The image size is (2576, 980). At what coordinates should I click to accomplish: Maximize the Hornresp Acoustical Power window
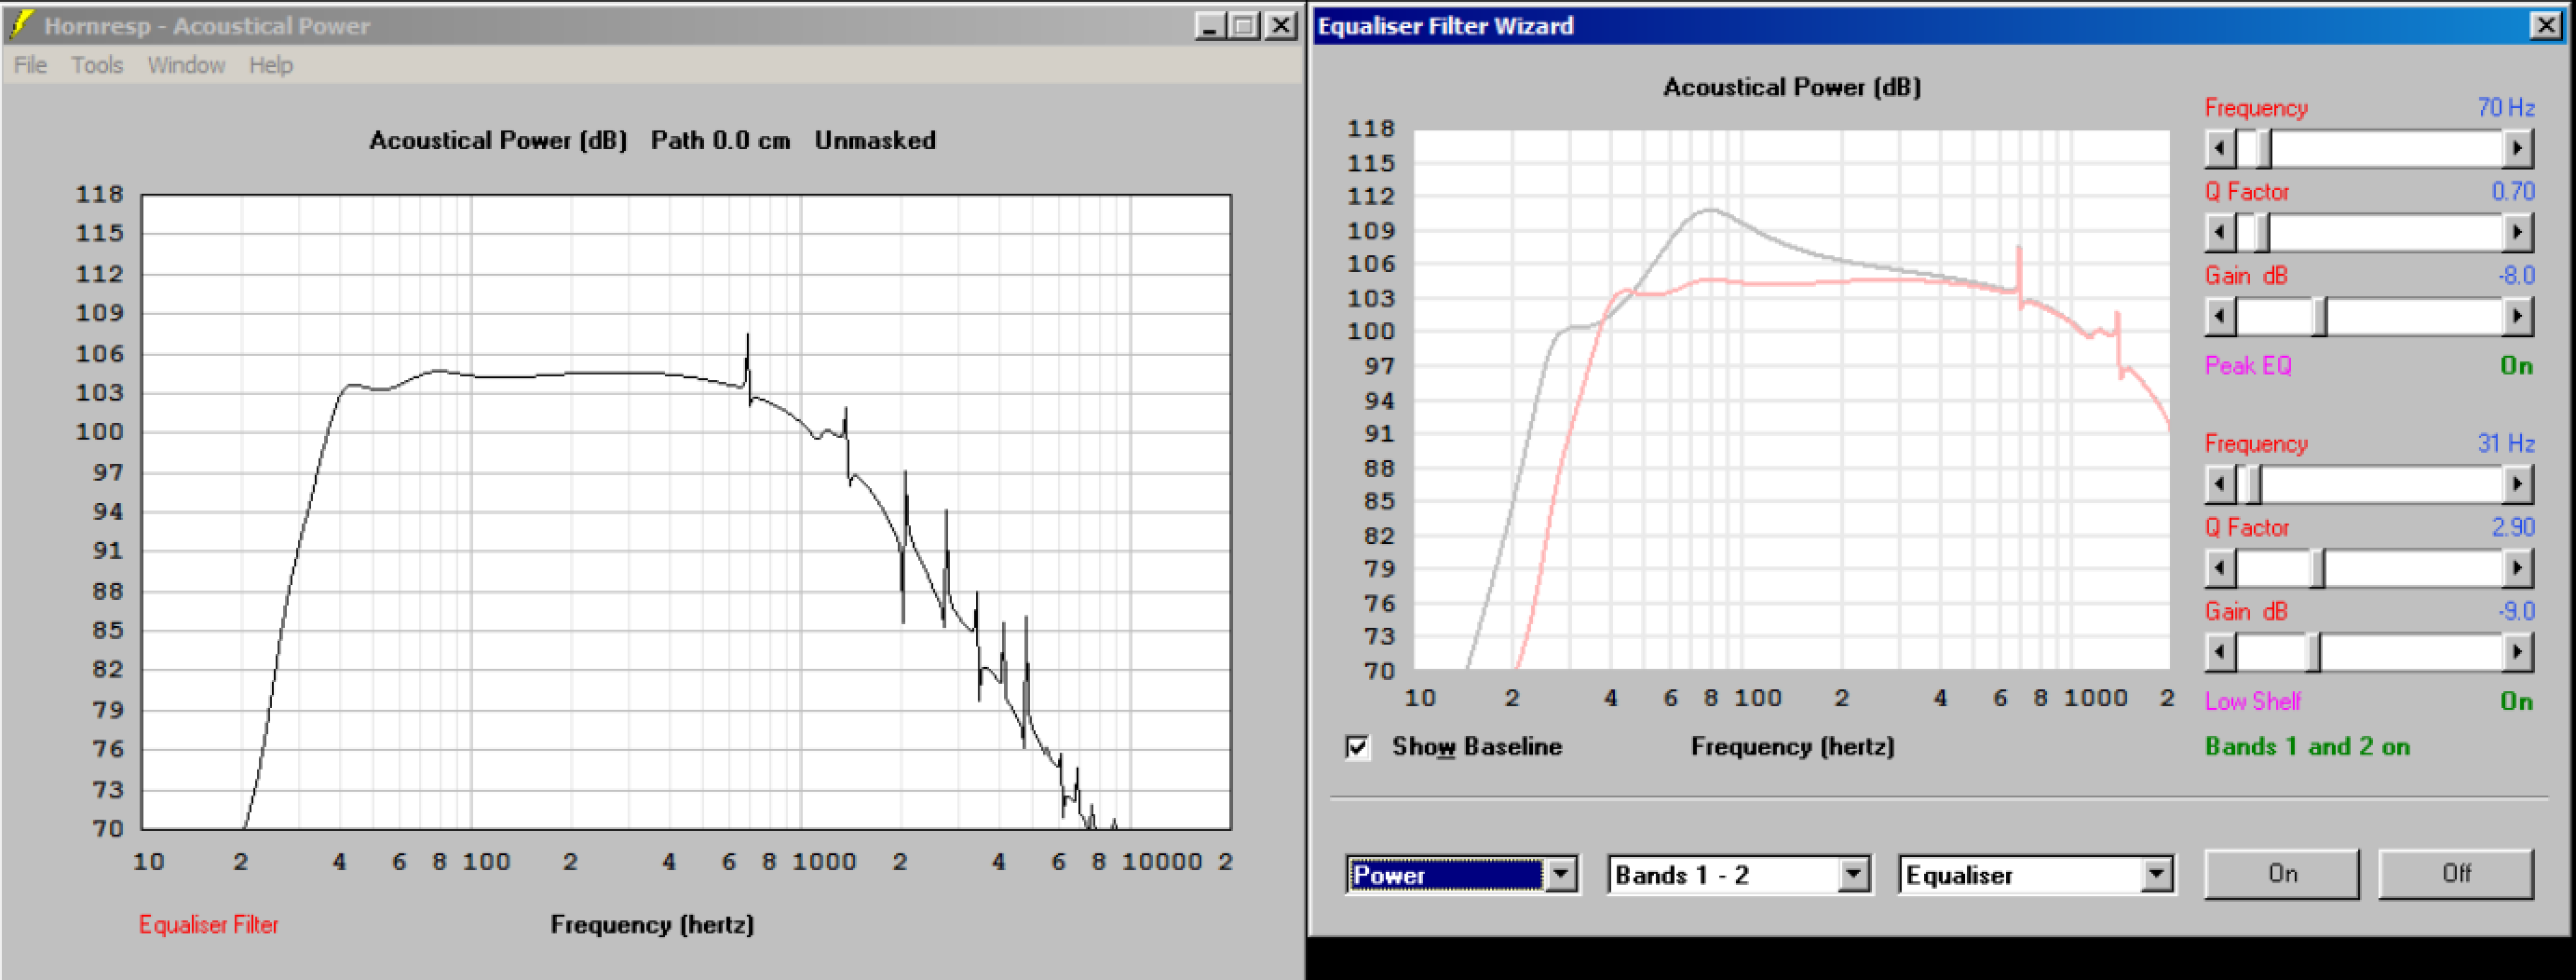pos(1244,25)
